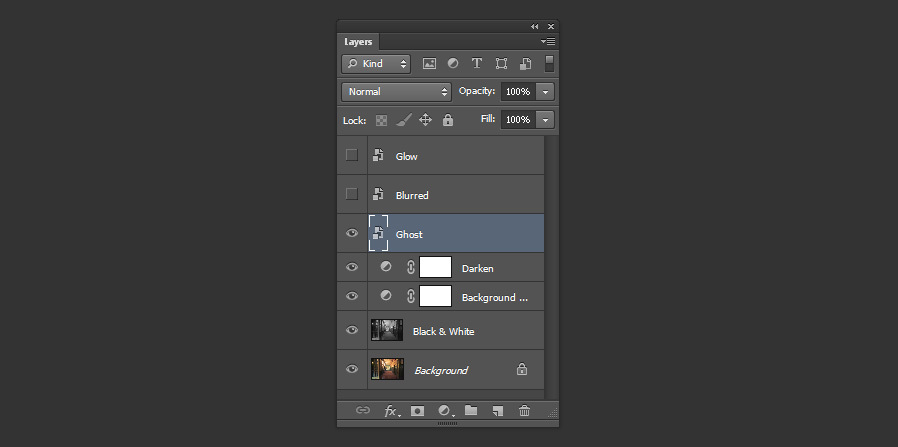The width and height of the screenshot is (898, 447).
Task: Select the Glow layer name
Action: click(407, 156)
